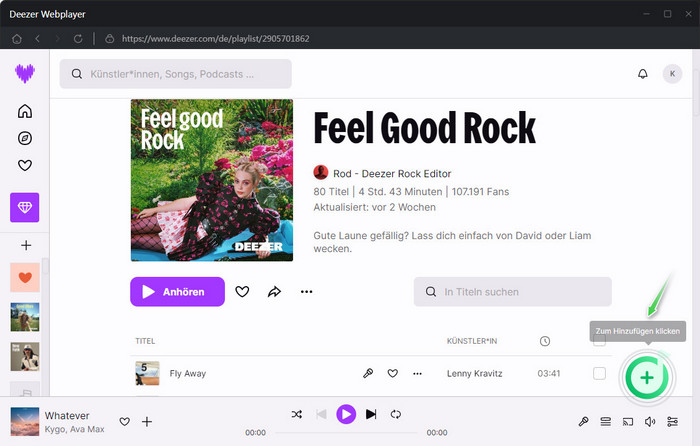Open the song title Whatever in player
The width and height of the screenshot is (700, 446).
[67, 416]
